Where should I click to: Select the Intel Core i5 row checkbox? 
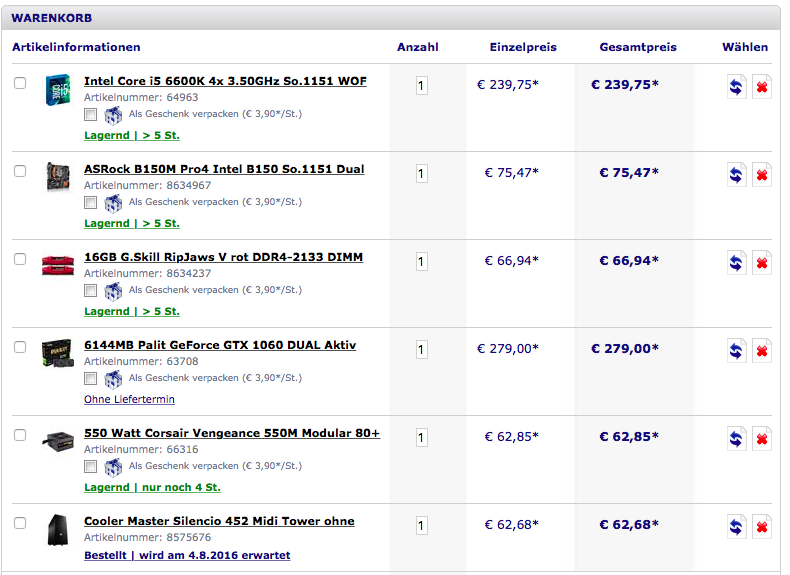pyautogui.click(x=20, y=83)
